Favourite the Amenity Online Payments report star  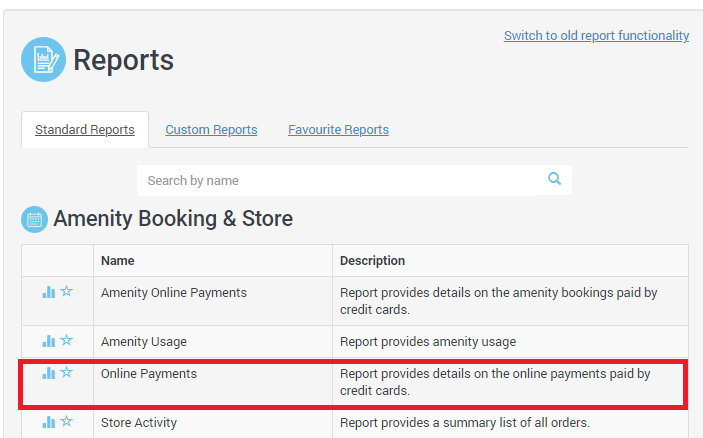(66, 291)
